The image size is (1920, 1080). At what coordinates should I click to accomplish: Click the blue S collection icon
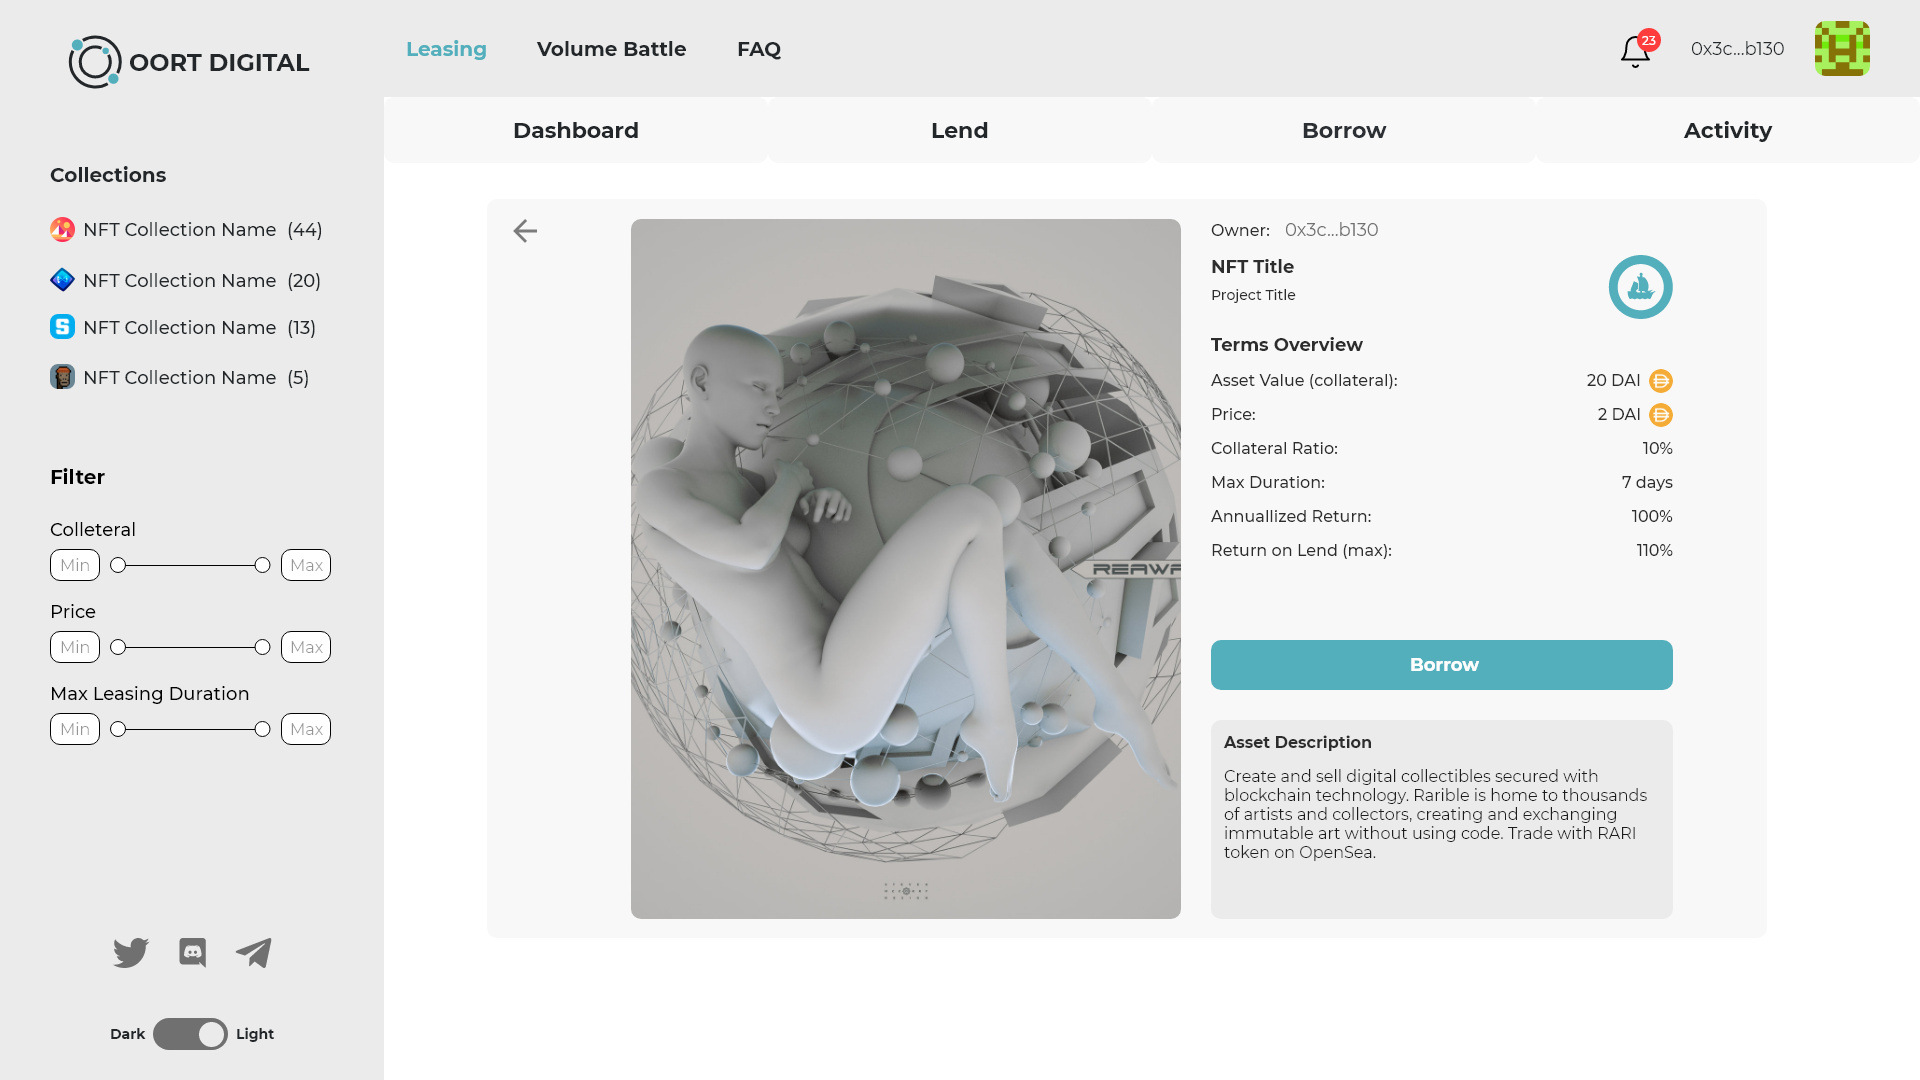click(62, 327)
